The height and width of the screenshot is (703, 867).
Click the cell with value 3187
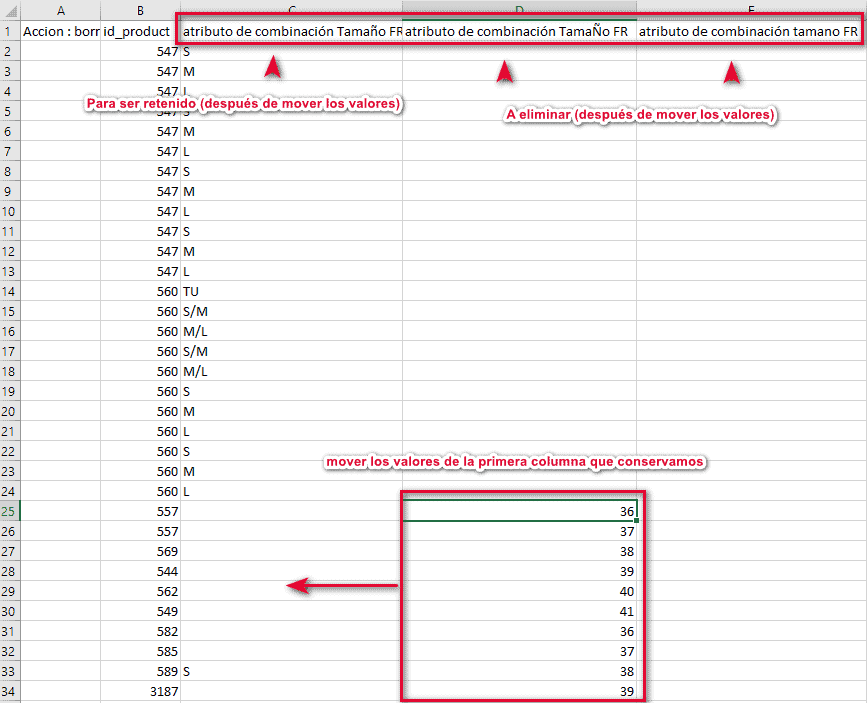[x=140, y=691]
